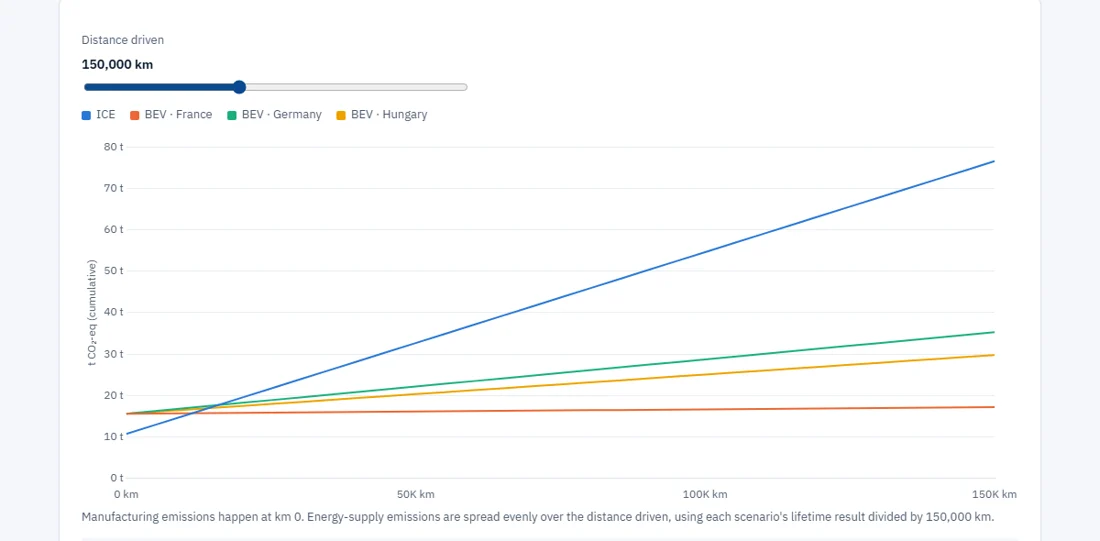Click the Distance driven slider handle

[x=239, y=87]
